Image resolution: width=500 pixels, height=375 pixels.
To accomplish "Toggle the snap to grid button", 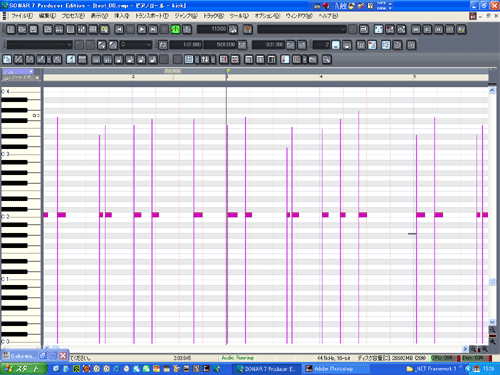I will pos(189,59).
